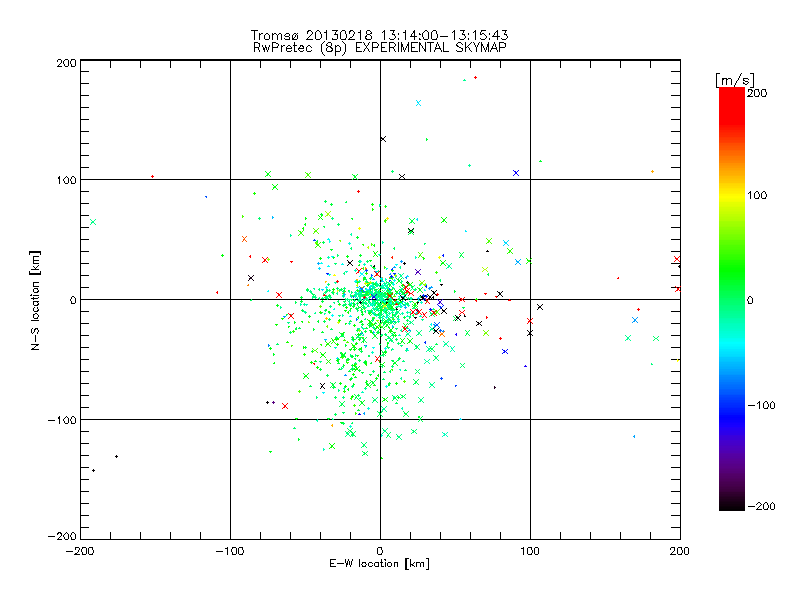Click the black dot nearest the bottom-left corner

[x=93, y=470]
